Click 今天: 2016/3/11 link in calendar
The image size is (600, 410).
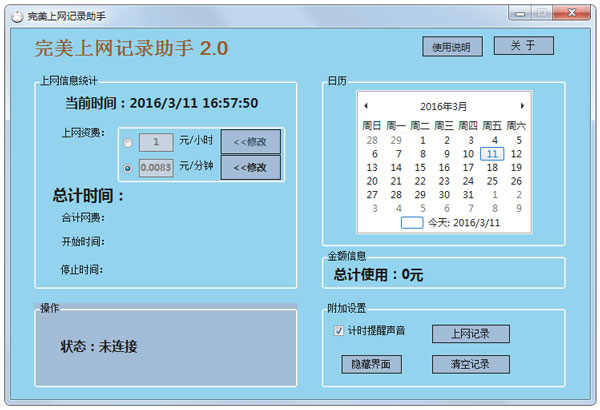[x=464, y=223]
